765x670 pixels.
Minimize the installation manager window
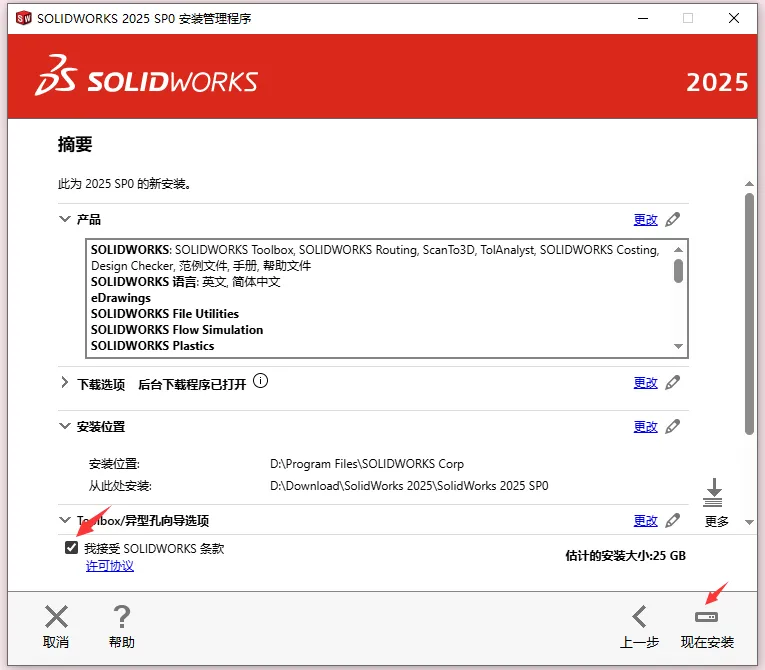[x=643, y=19]
